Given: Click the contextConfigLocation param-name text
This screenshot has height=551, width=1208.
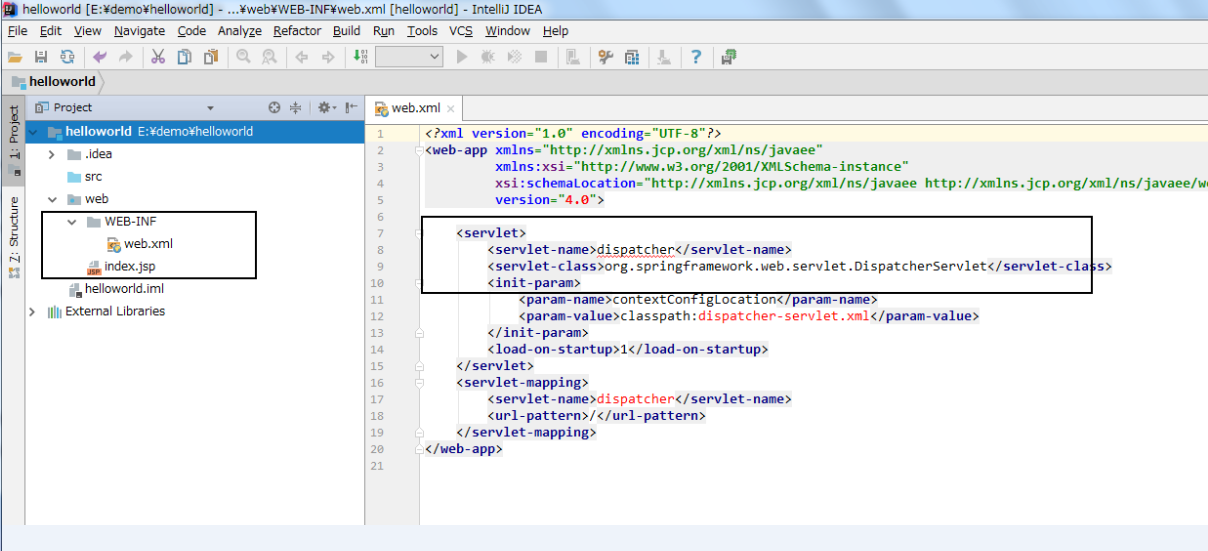Looking at the screenshot, I should point(694,299).
